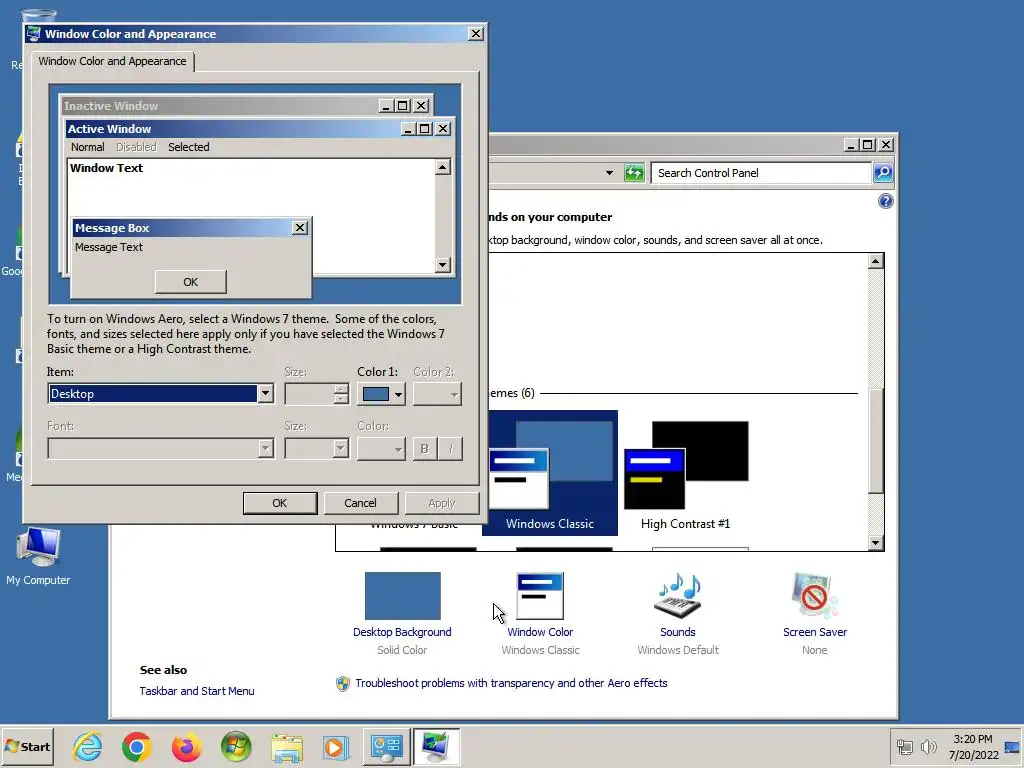Click the Control Panel search magnifier
This screenshot has height=768, width=1024.
883,173
